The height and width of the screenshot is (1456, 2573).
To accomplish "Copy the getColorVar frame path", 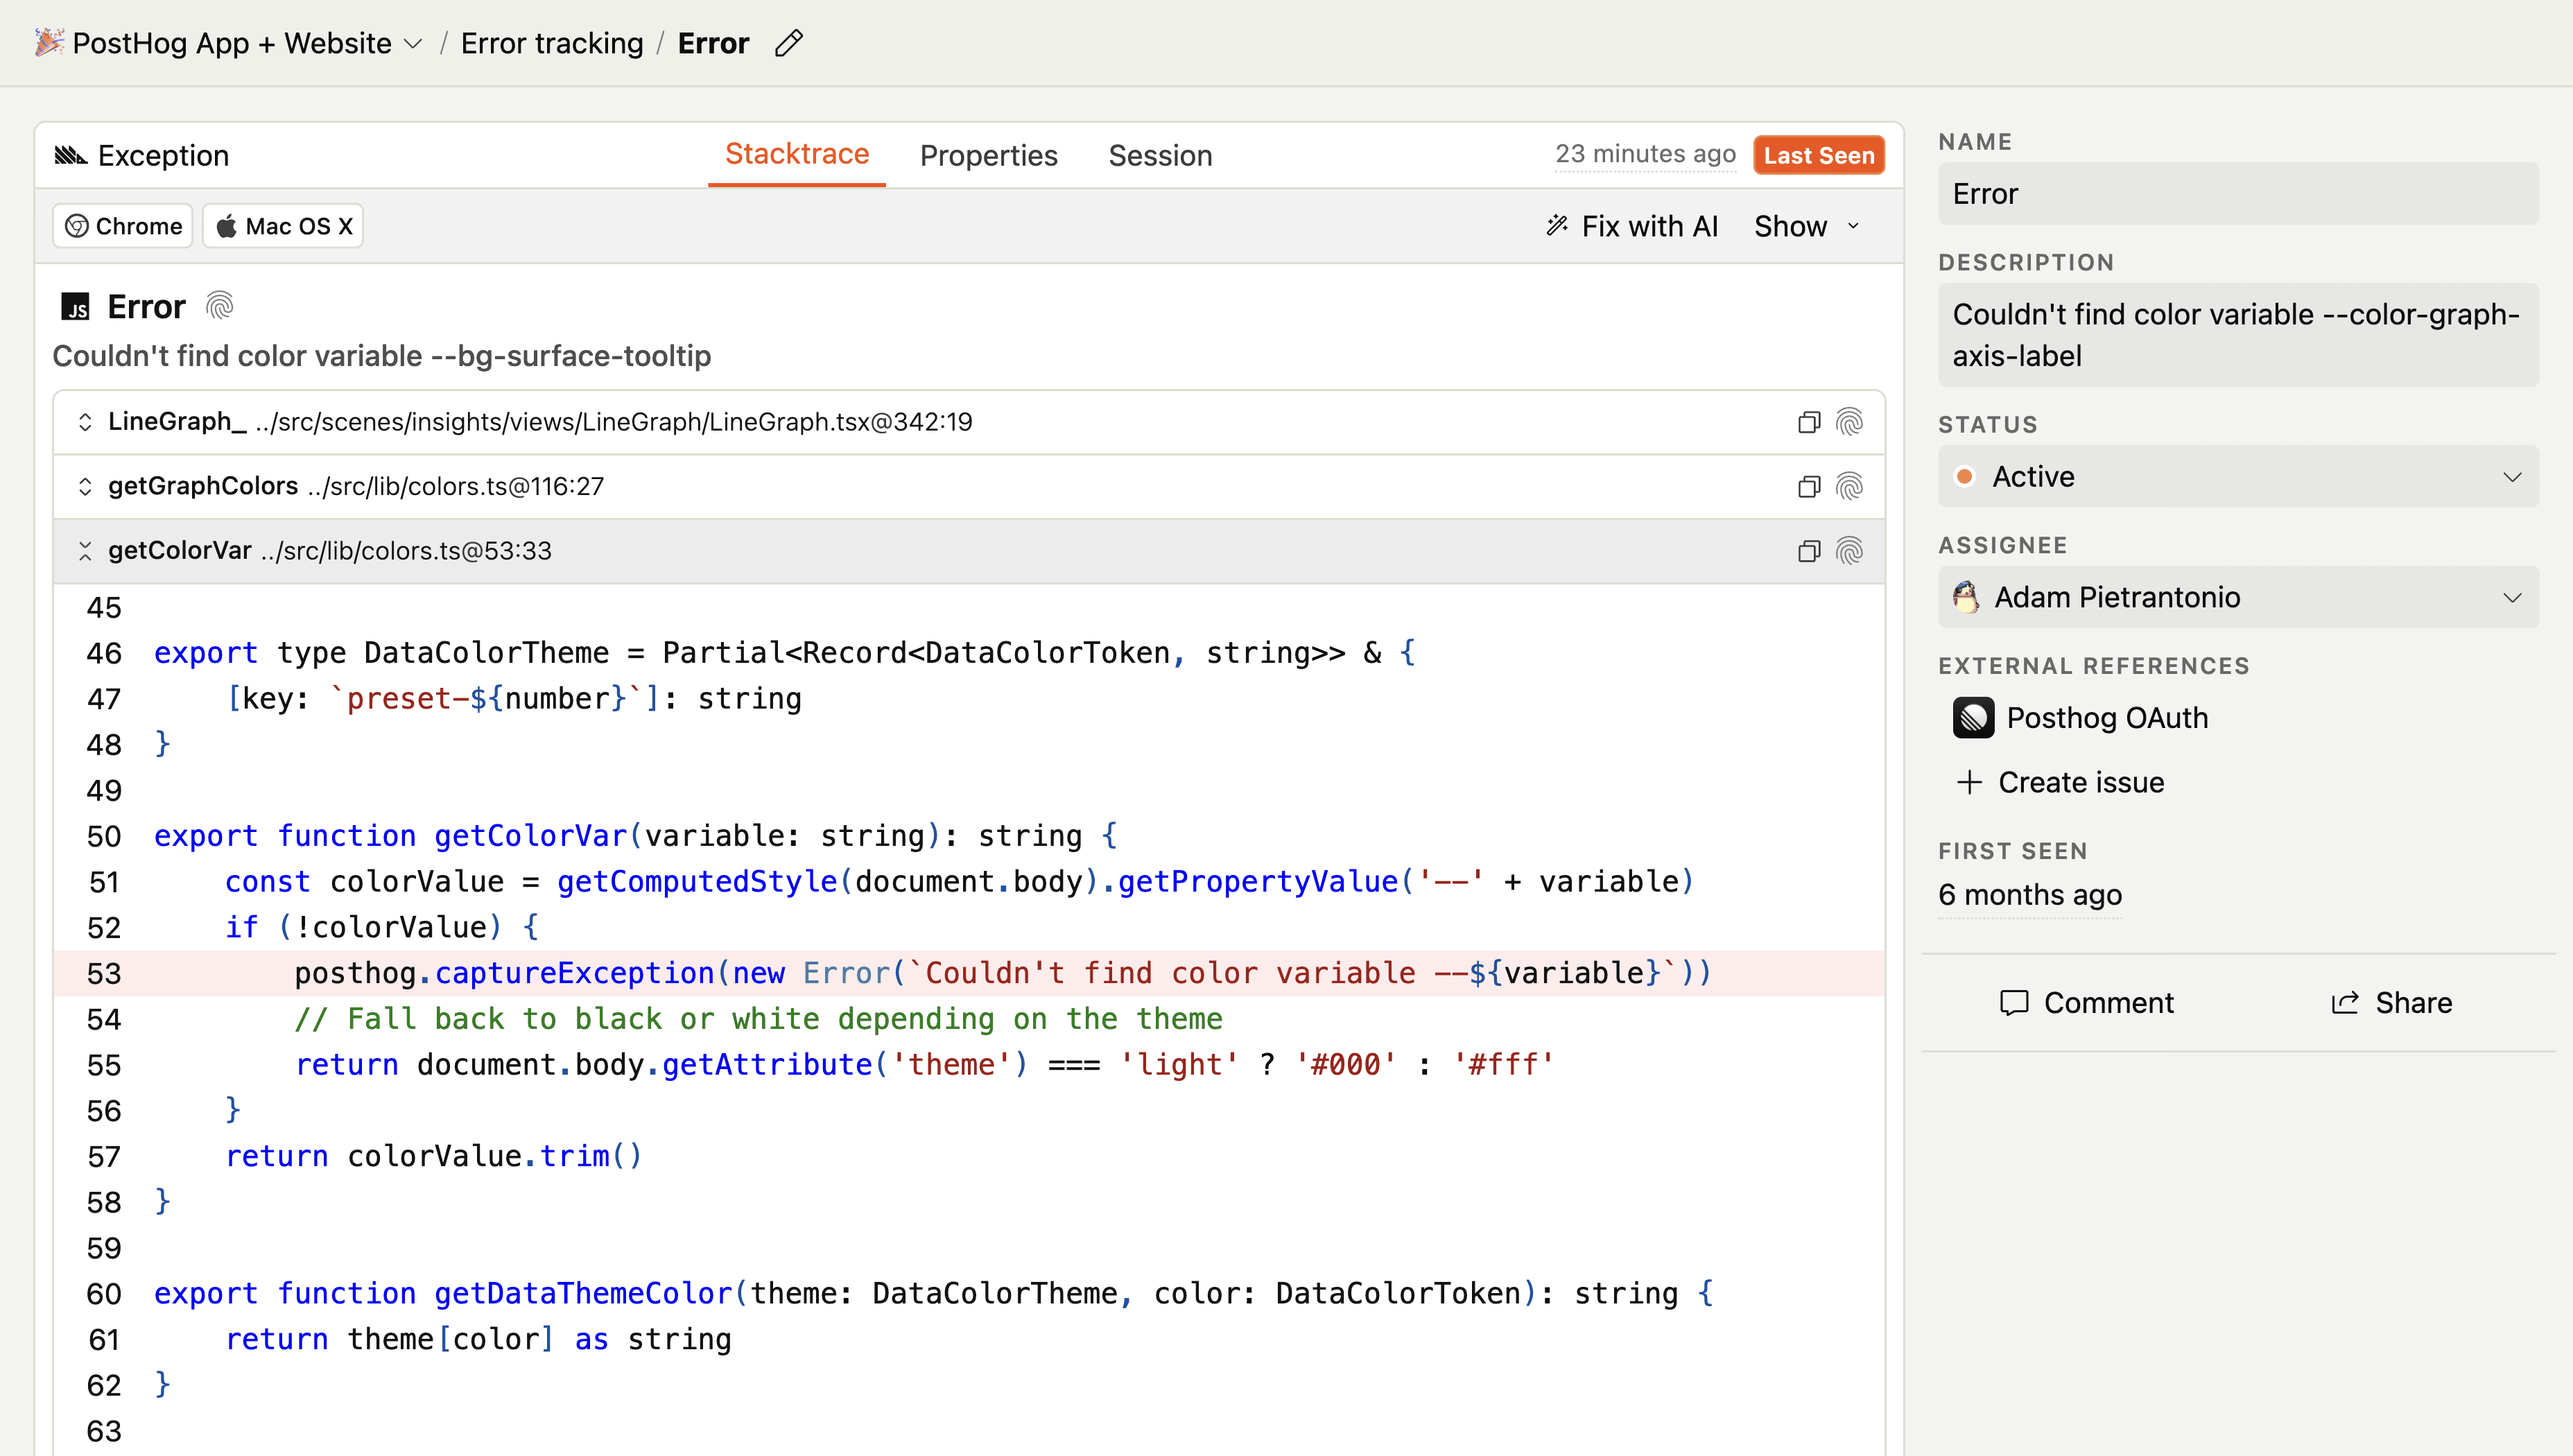I will pyautogui.click(x=1808, y=551).
